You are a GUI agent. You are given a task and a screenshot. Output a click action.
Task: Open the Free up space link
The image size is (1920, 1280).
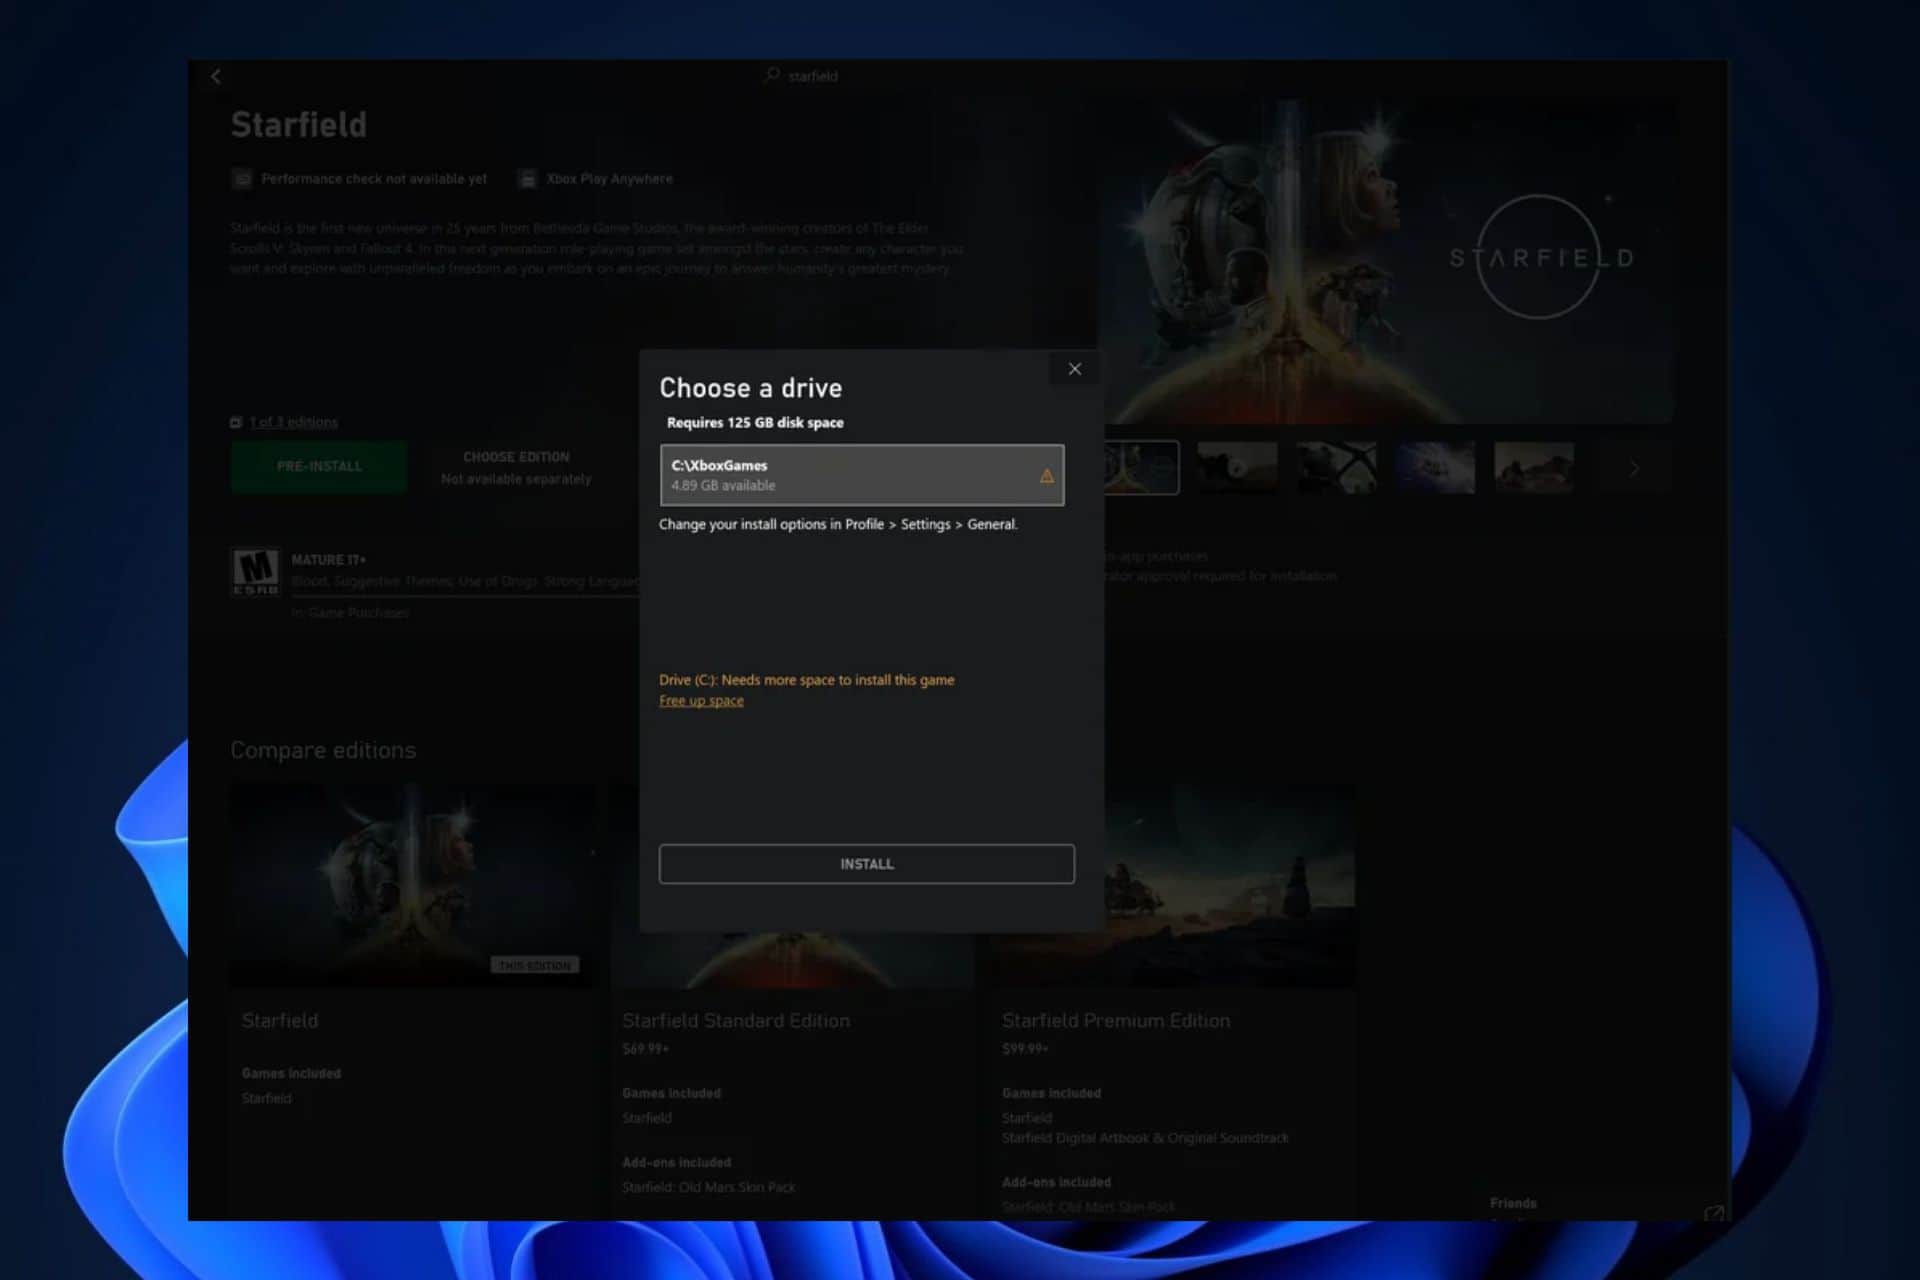point(701,701)
